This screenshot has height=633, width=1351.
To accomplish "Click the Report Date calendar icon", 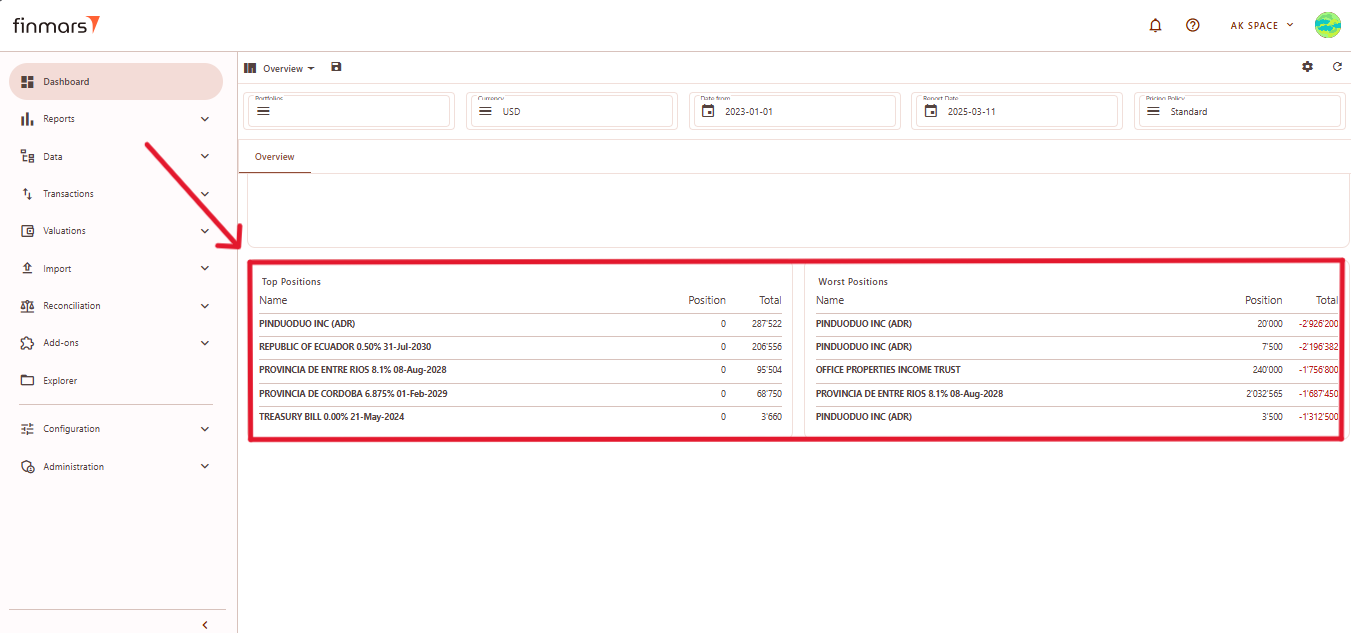I will [x=930, y=111].
